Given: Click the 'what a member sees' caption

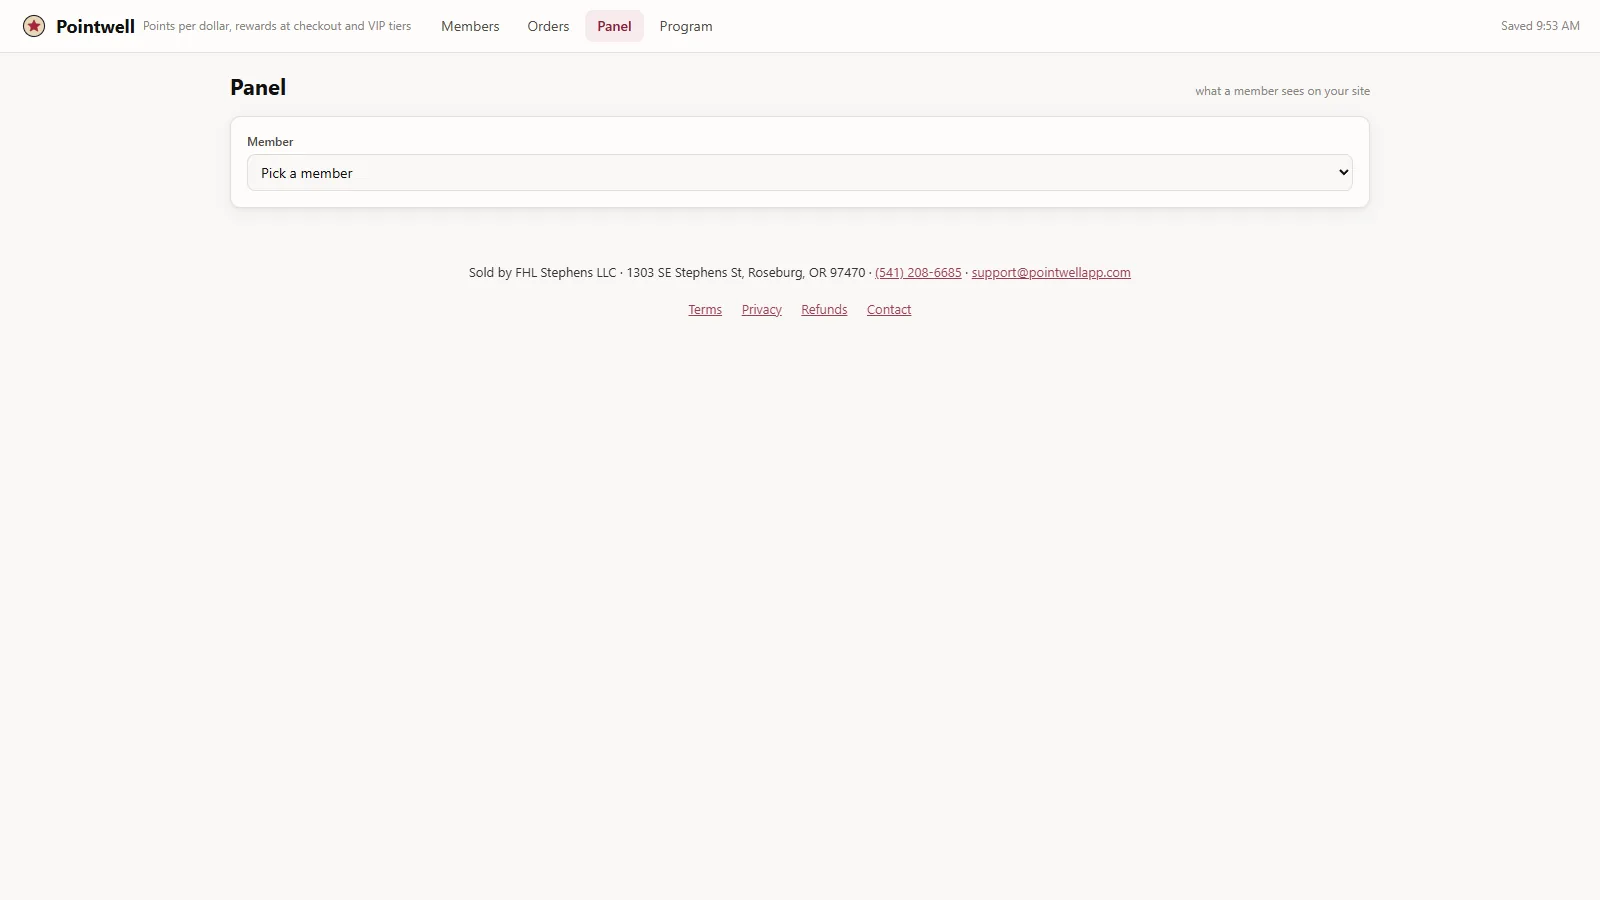Looking at the screenshot, I should point(1282,91).
